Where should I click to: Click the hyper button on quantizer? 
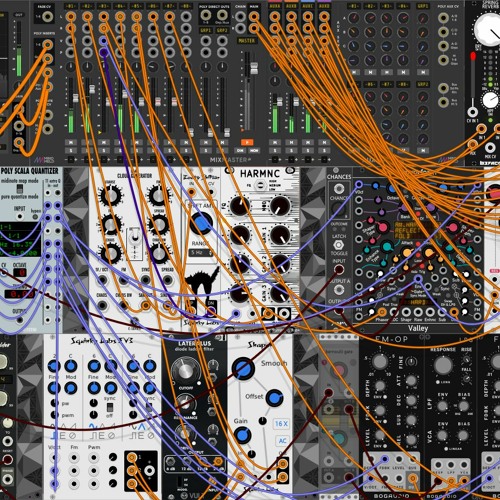[35, 217]
